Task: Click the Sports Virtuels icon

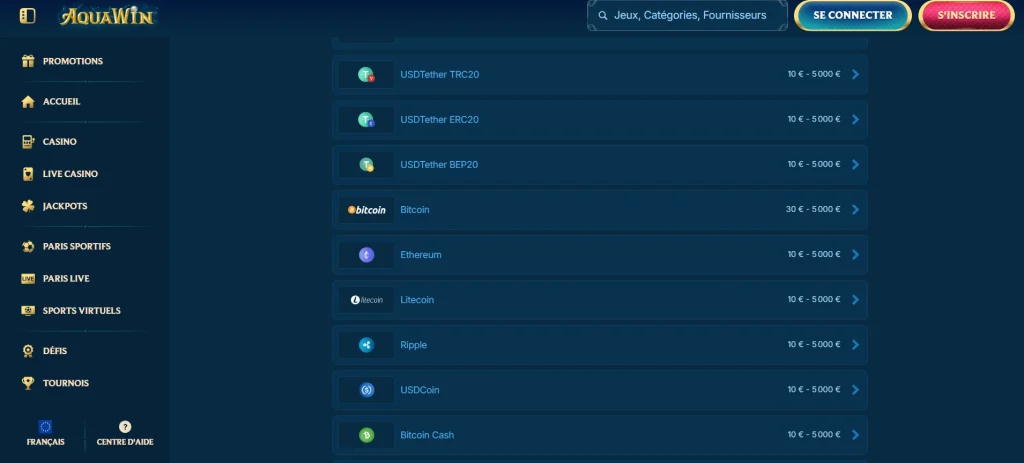Action: (27, 311)
